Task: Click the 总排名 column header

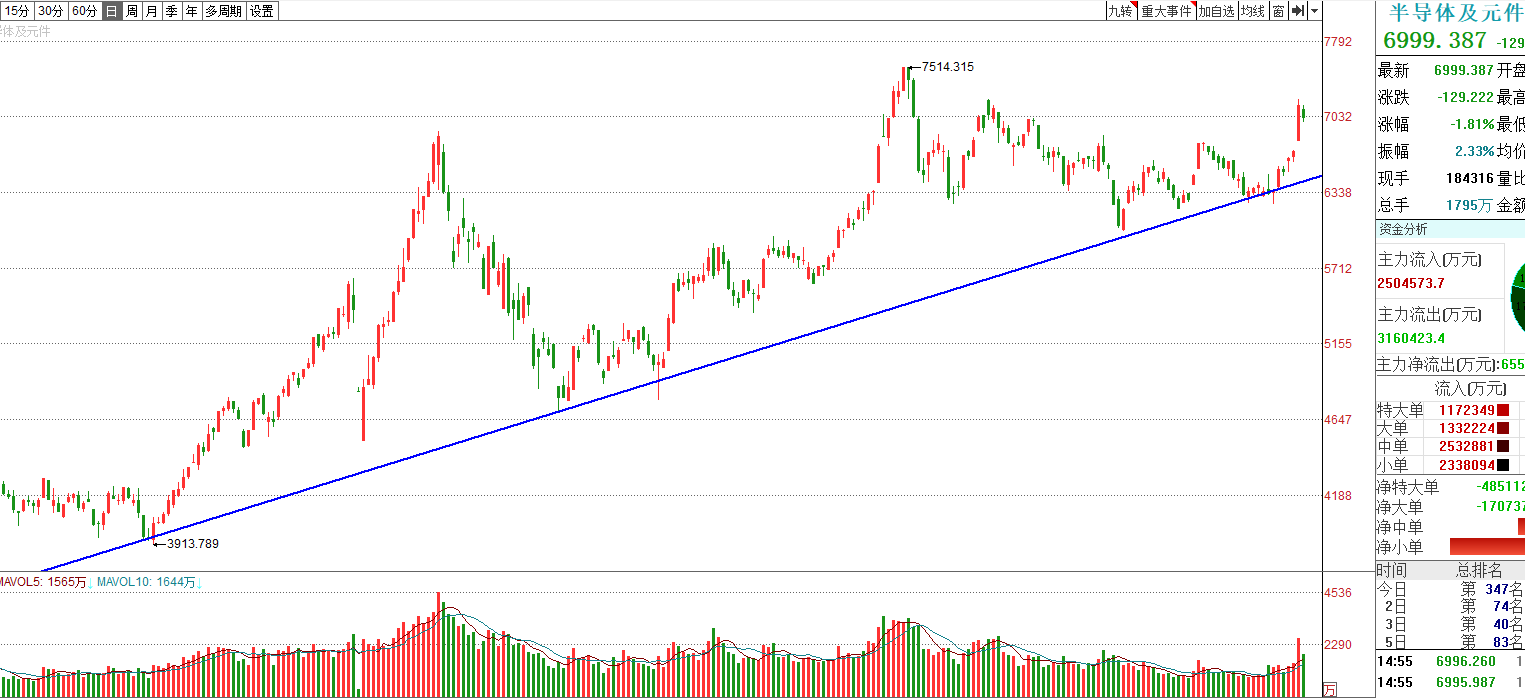Action: [x=1478, y=570]
